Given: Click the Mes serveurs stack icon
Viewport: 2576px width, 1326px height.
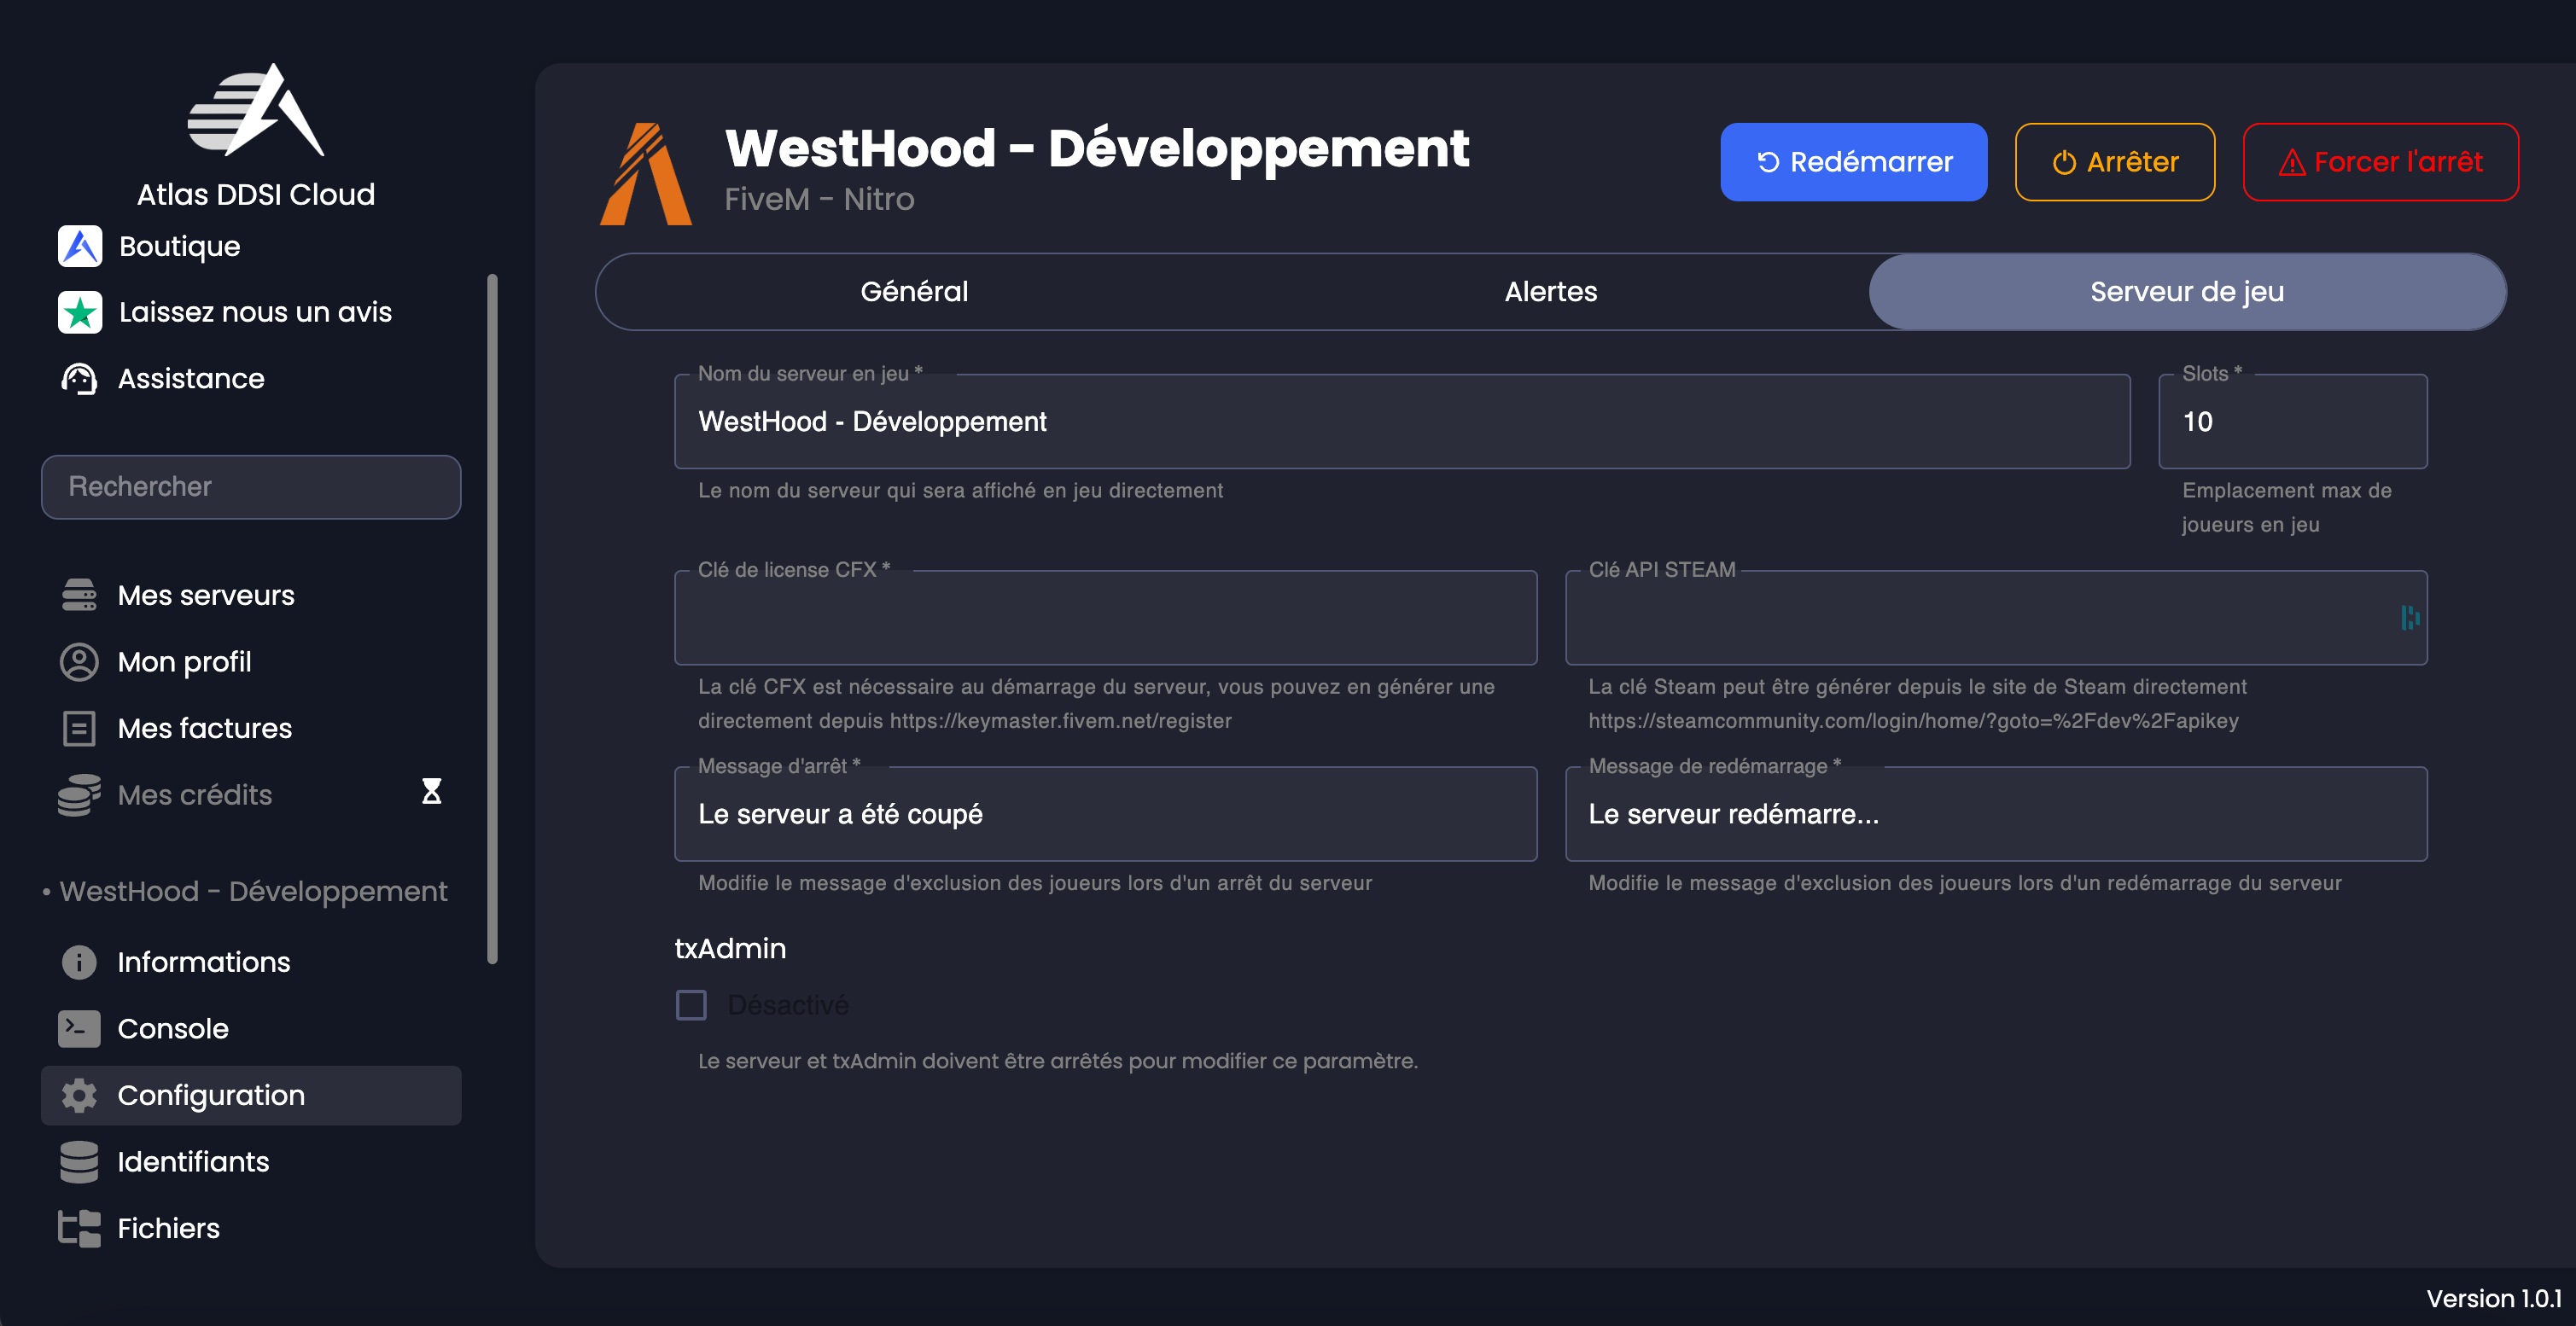Looking at the screenshot, I should [x=79, y=595].
